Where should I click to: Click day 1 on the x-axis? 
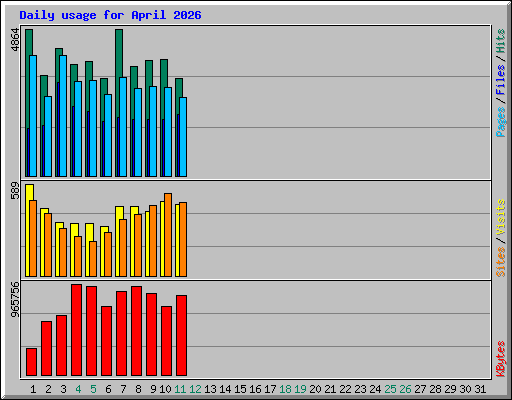33,389
